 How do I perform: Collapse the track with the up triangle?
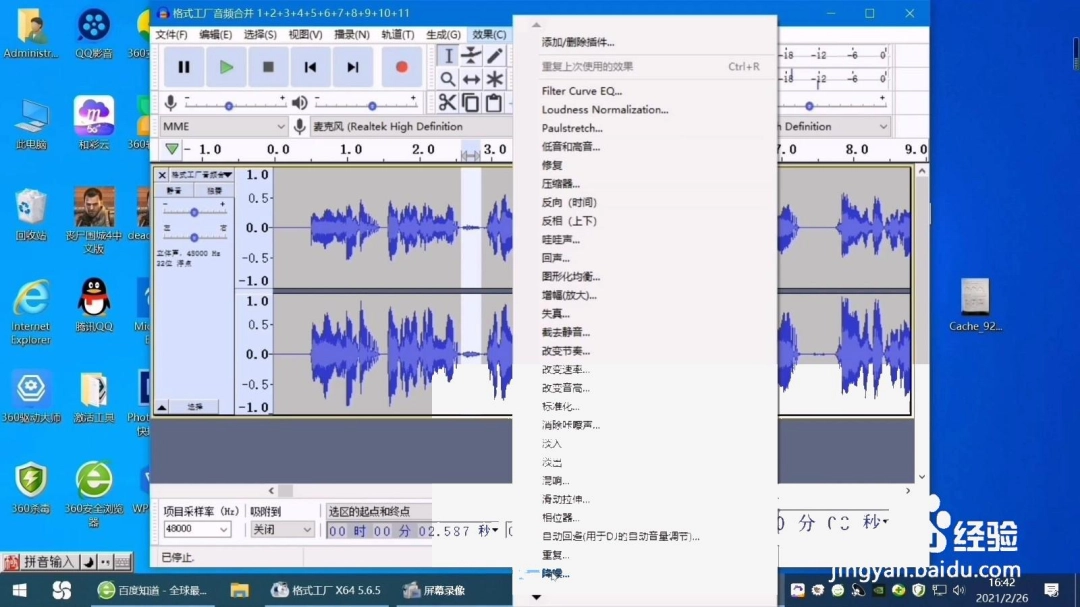(162, 407)
